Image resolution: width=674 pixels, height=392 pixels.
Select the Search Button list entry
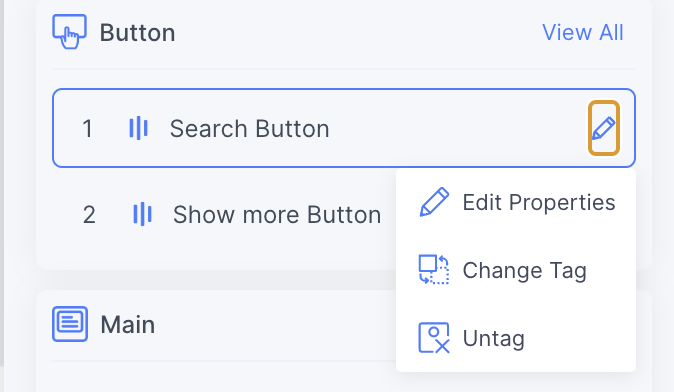(x=344, y=128)
